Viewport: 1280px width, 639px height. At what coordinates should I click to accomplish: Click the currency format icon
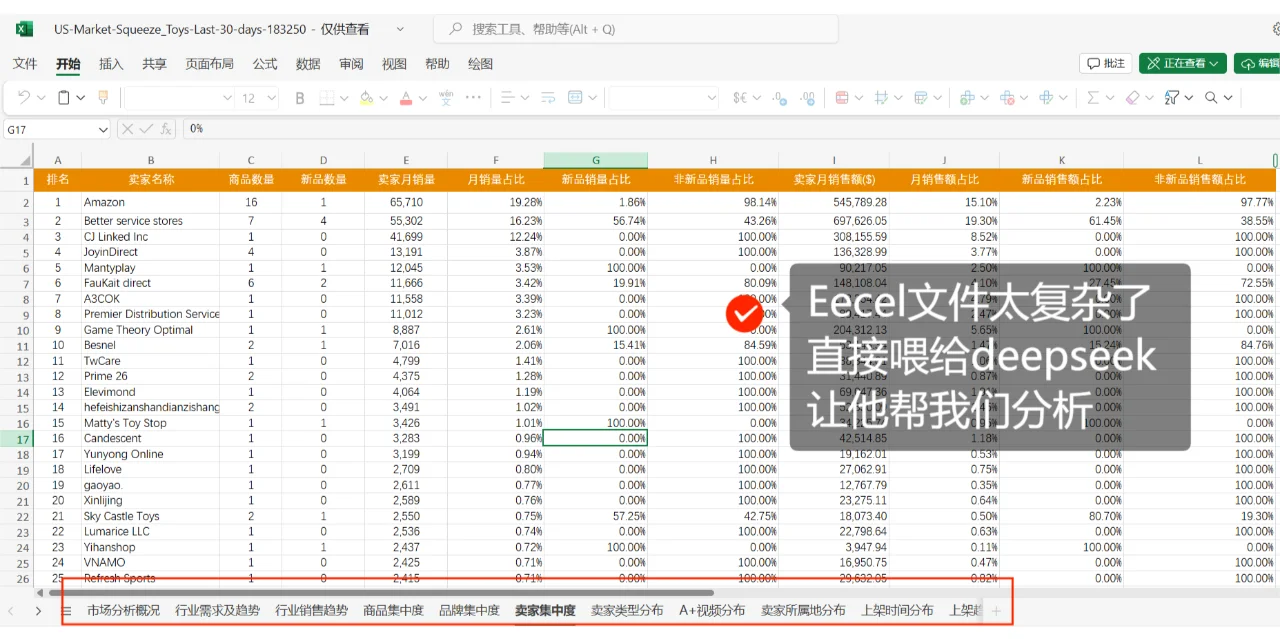tap(740, 98)
